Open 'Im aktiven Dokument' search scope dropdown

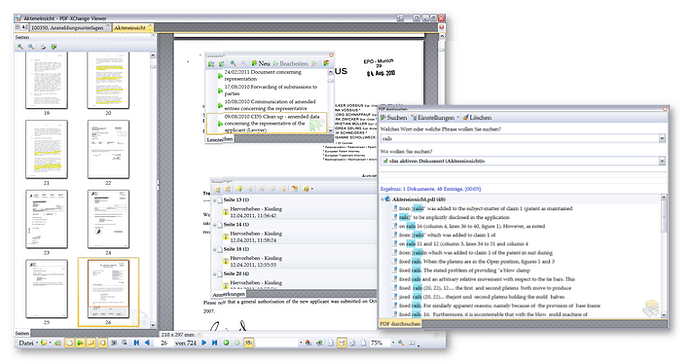tap(662, 161)
